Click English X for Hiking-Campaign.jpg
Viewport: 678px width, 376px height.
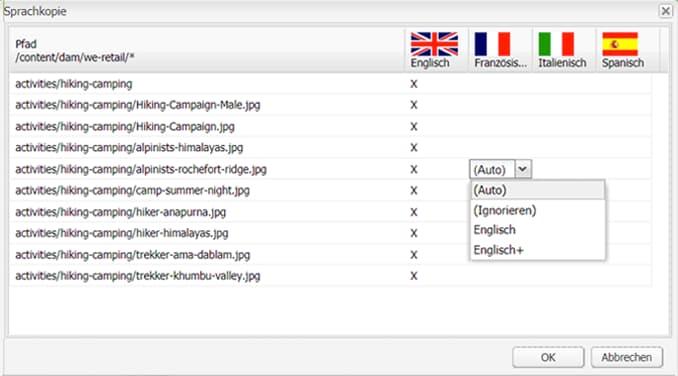click(414, 127)
